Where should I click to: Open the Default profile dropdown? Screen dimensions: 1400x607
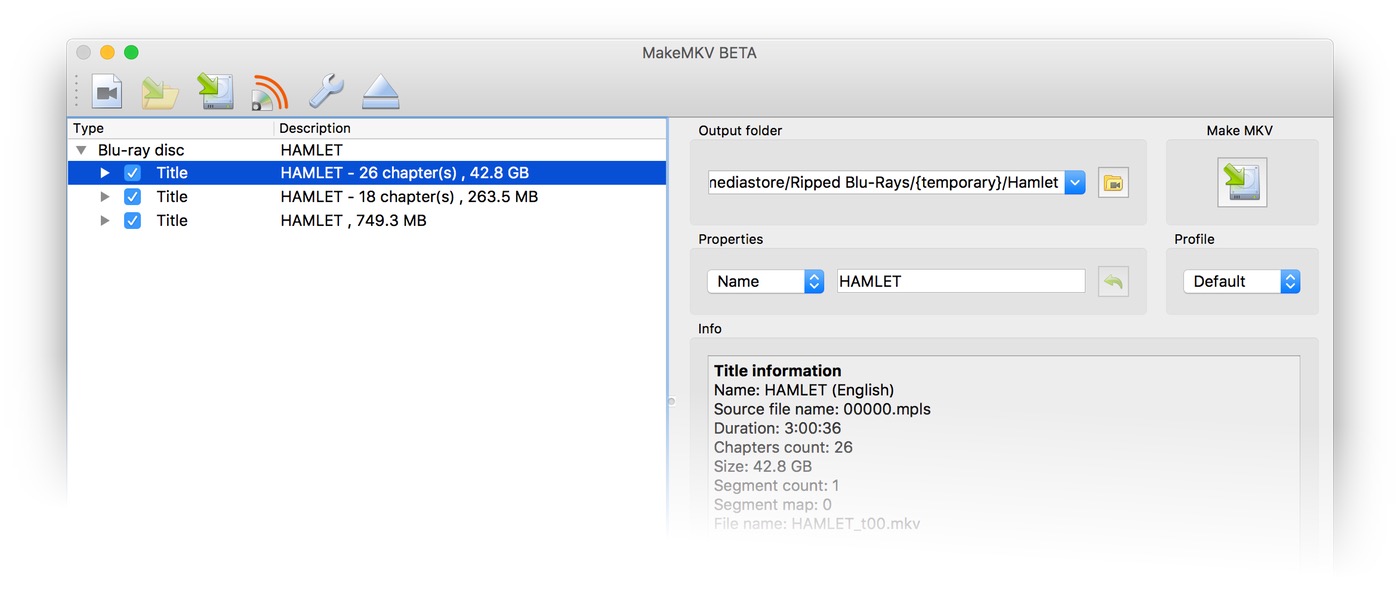pyautogui.click(x=1241, y=281)
